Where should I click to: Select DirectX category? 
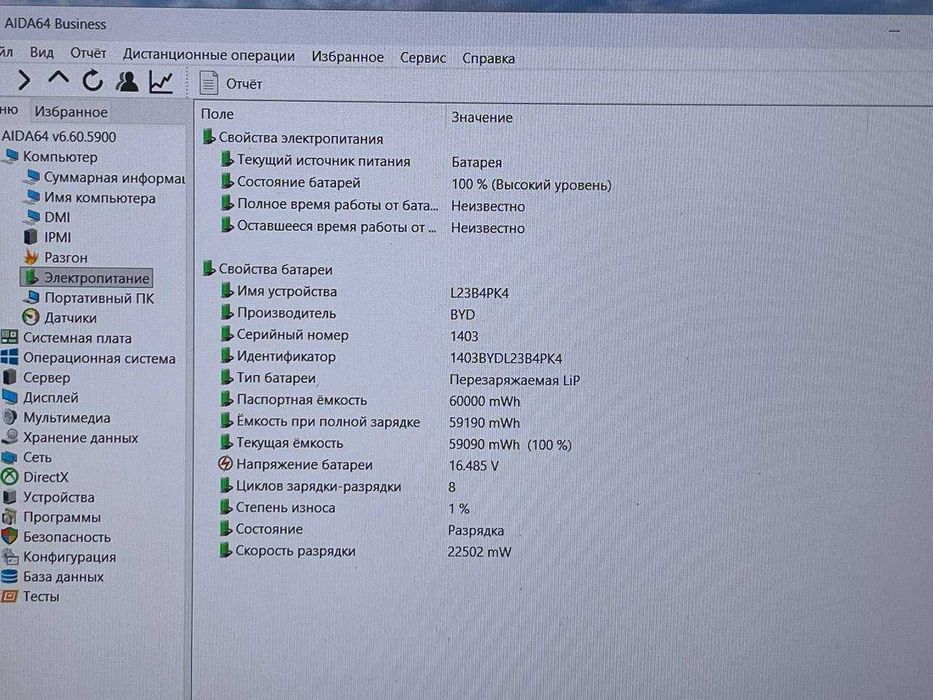pyautogui.click(x=35, y=477)
